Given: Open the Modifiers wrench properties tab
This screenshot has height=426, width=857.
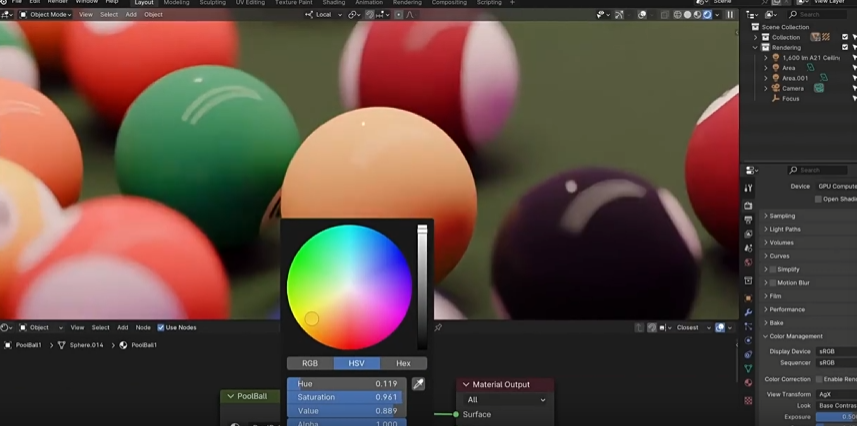Looking at the screenshot, I should 748,312.
